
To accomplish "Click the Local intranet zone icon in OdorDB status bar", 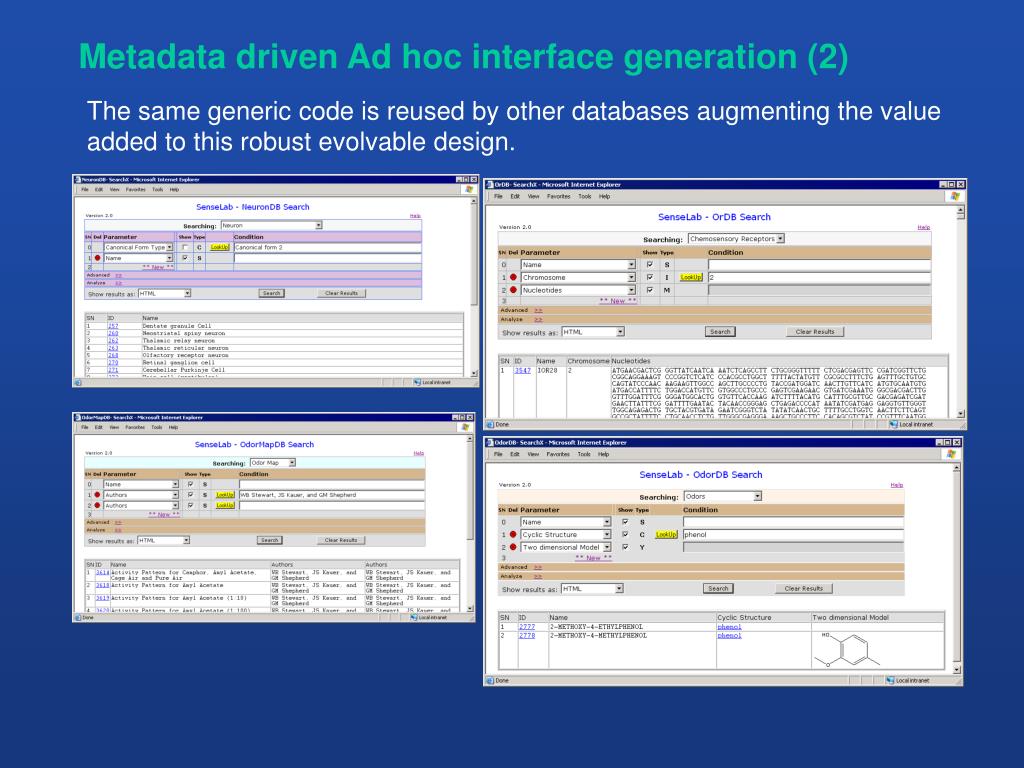I will (x=890, y=680).
